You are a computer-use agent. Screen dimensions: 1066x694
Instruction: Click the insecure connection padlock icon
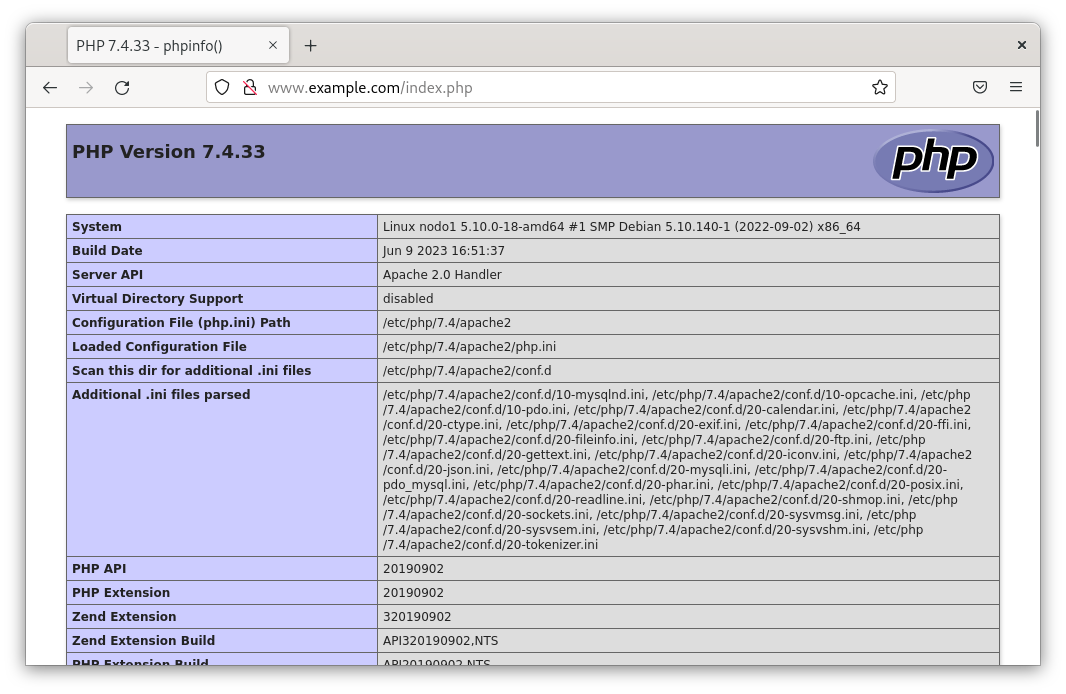coord(249,88)
